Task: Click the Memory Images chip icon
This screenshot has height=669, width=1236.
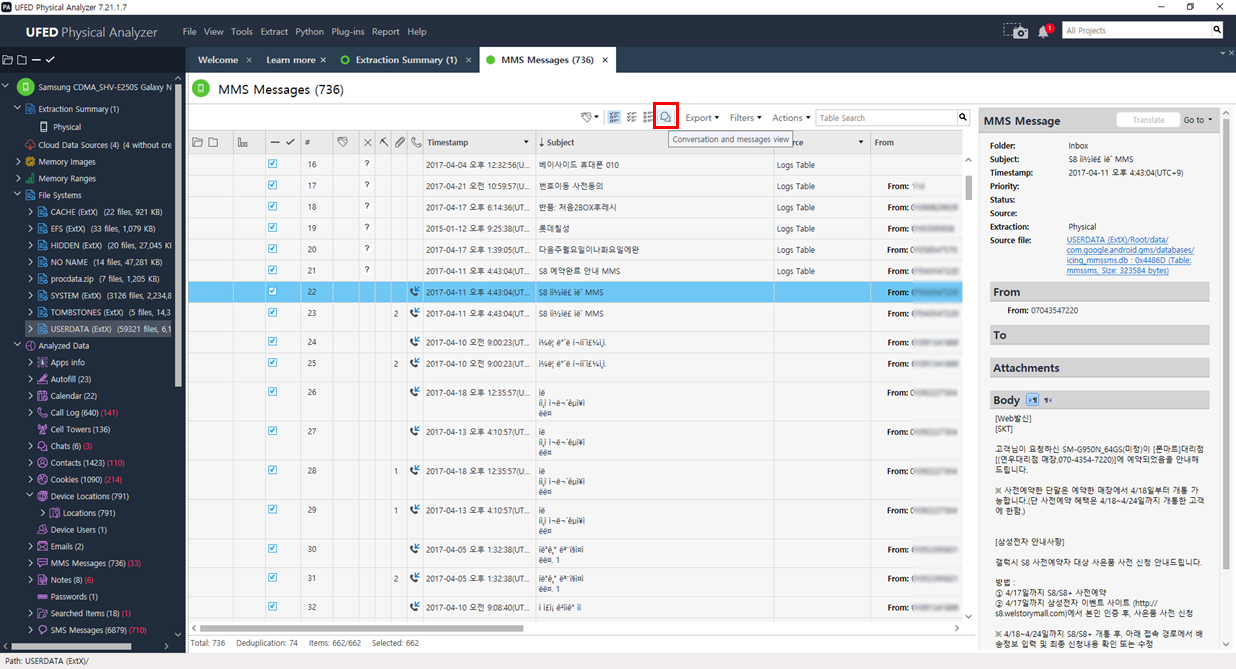Action: (31, 162)
